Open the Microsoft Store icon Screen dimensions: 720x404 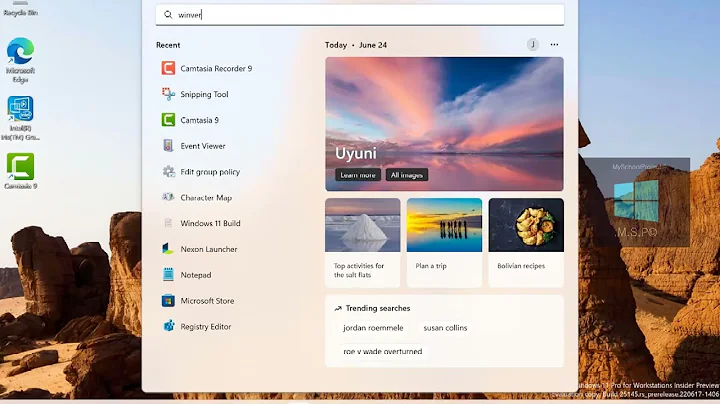[x=168, y=301]
